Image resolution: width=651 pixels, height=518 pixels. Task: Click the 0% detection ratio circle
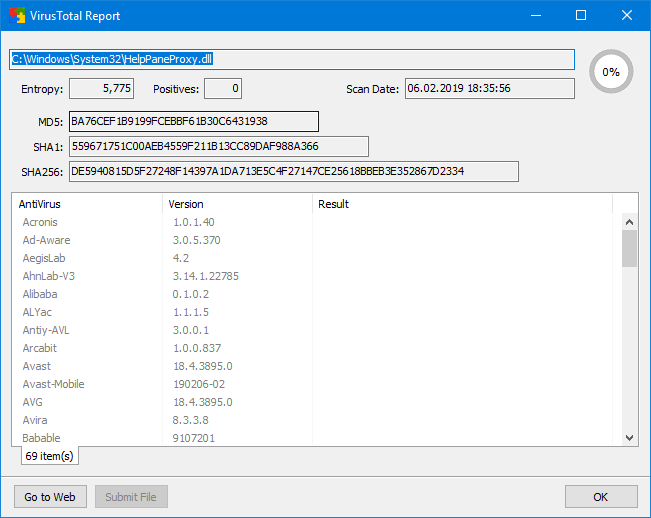(x=611, y=72)
